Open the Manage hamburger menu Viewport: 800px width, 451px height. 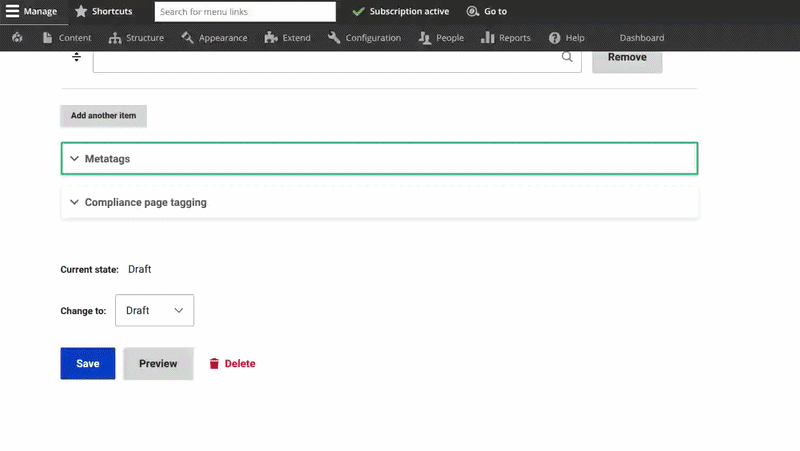point(12,11)
